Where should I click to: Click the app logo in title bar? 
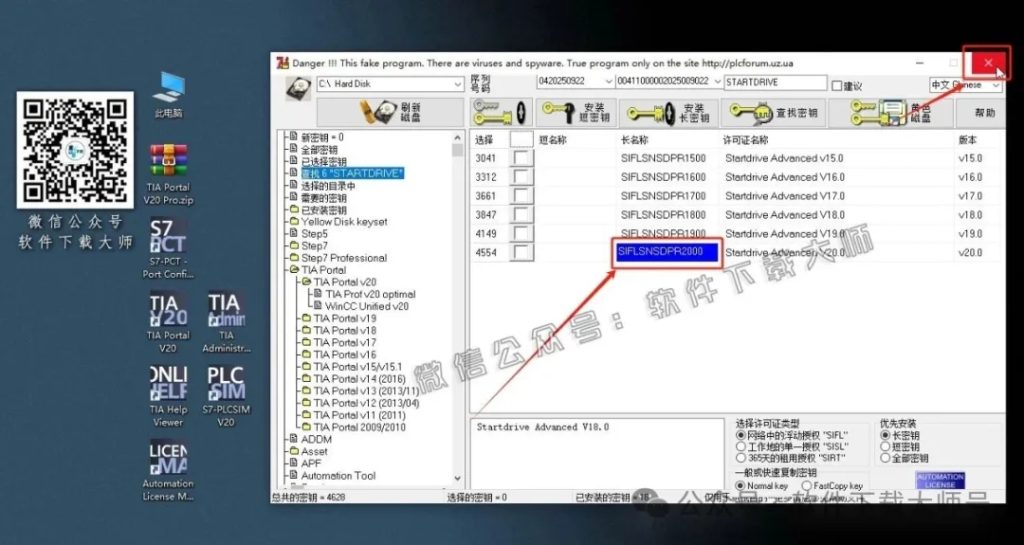pos(282,63)
